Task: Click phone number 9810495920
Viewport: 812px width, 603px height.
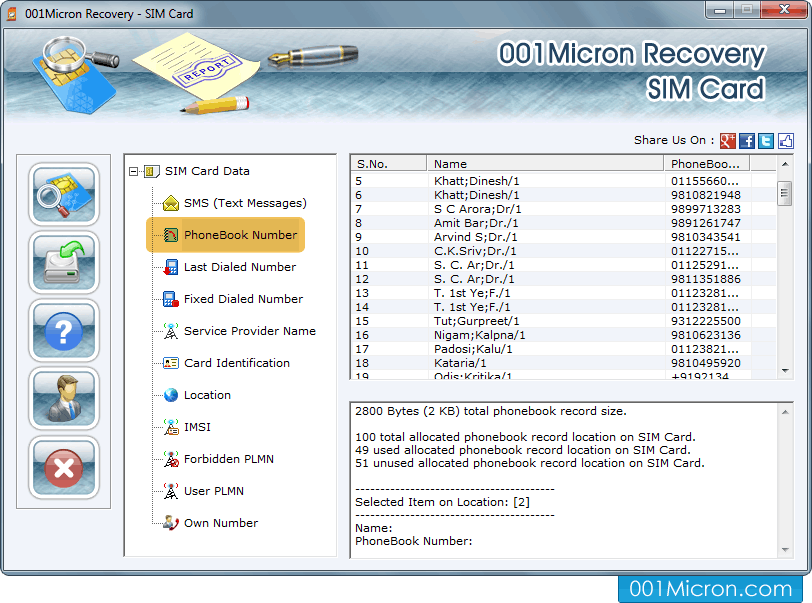Action: (x=706, y=363)
